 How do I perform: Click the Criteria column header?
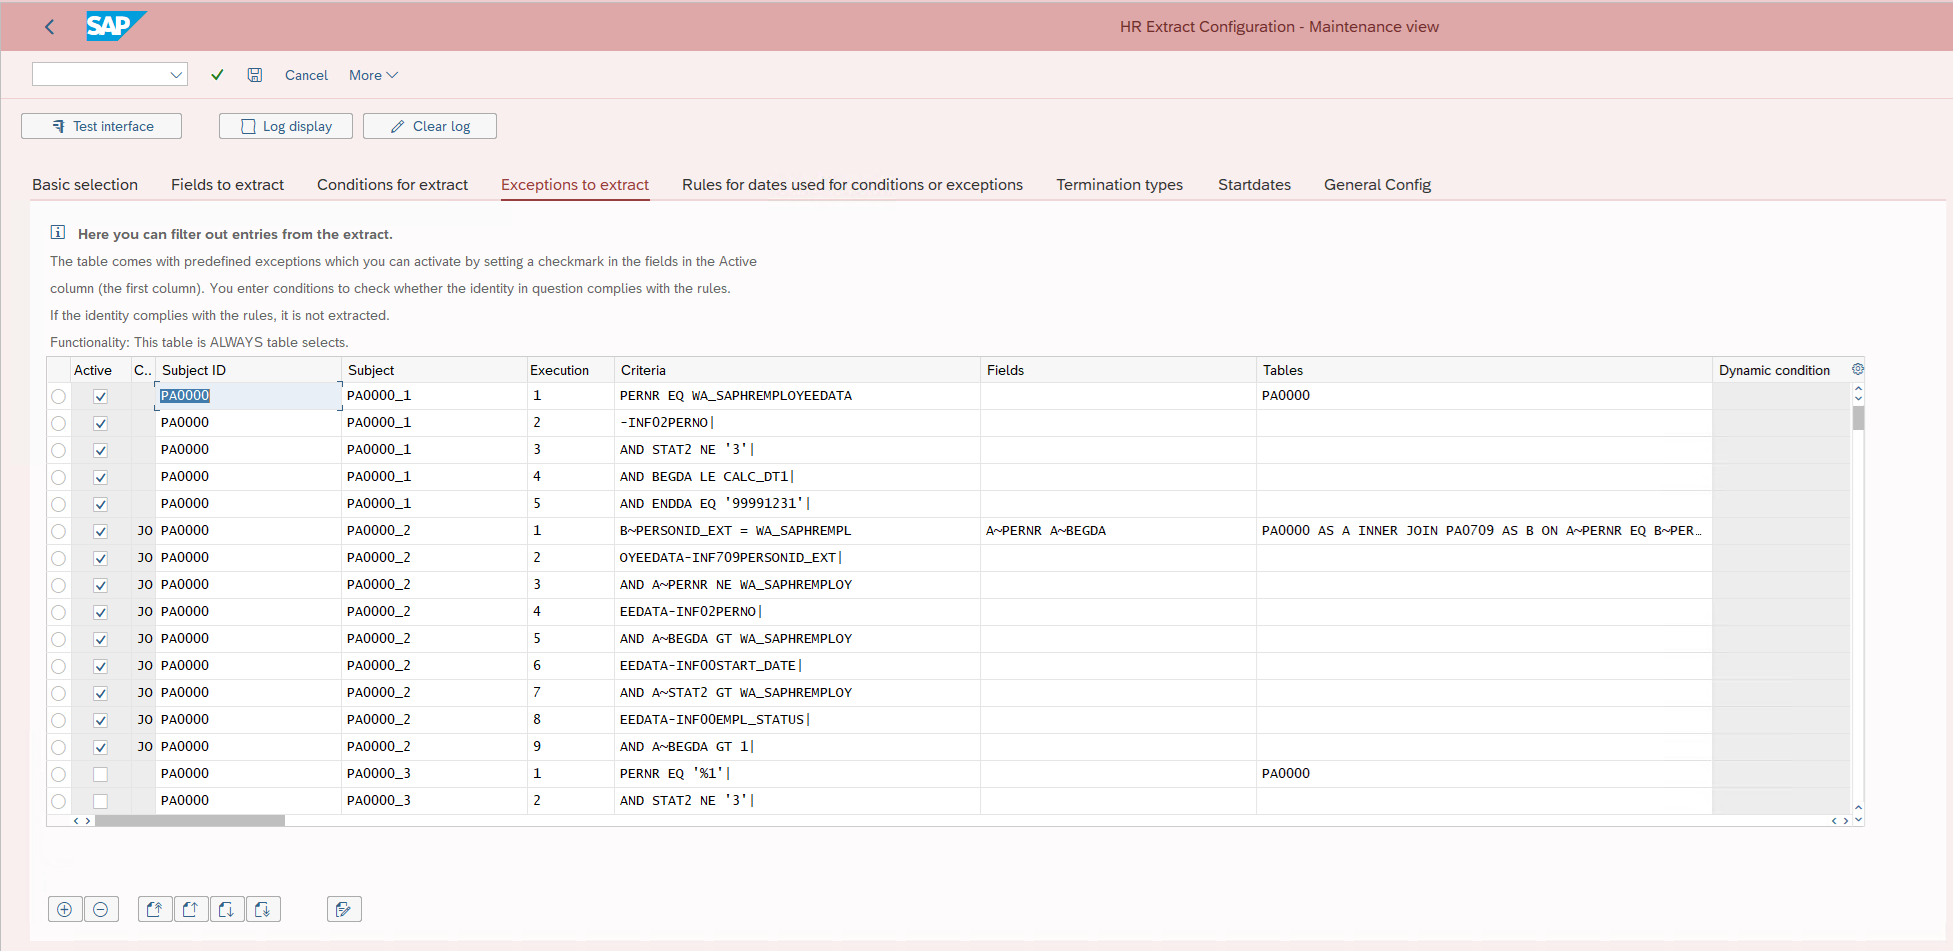click(797, 370)
